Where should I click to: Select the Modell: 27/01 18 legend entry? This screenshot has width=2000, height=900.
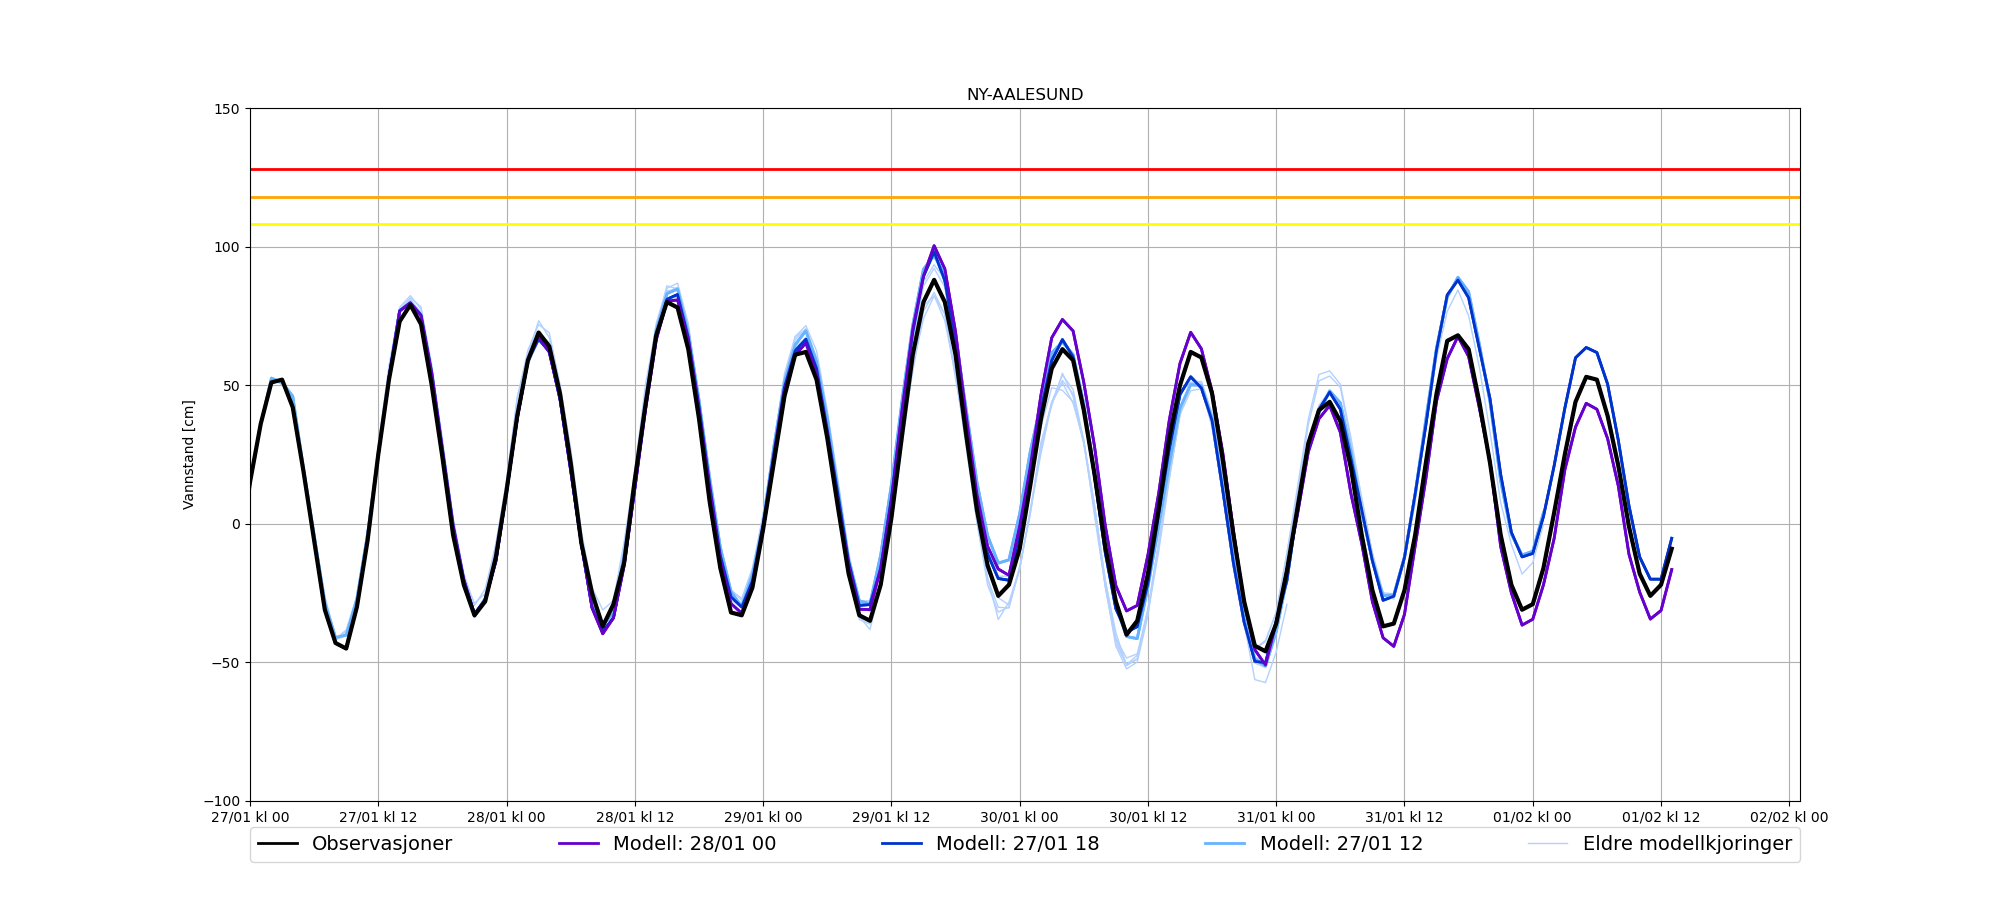(x=1017, y=844)
